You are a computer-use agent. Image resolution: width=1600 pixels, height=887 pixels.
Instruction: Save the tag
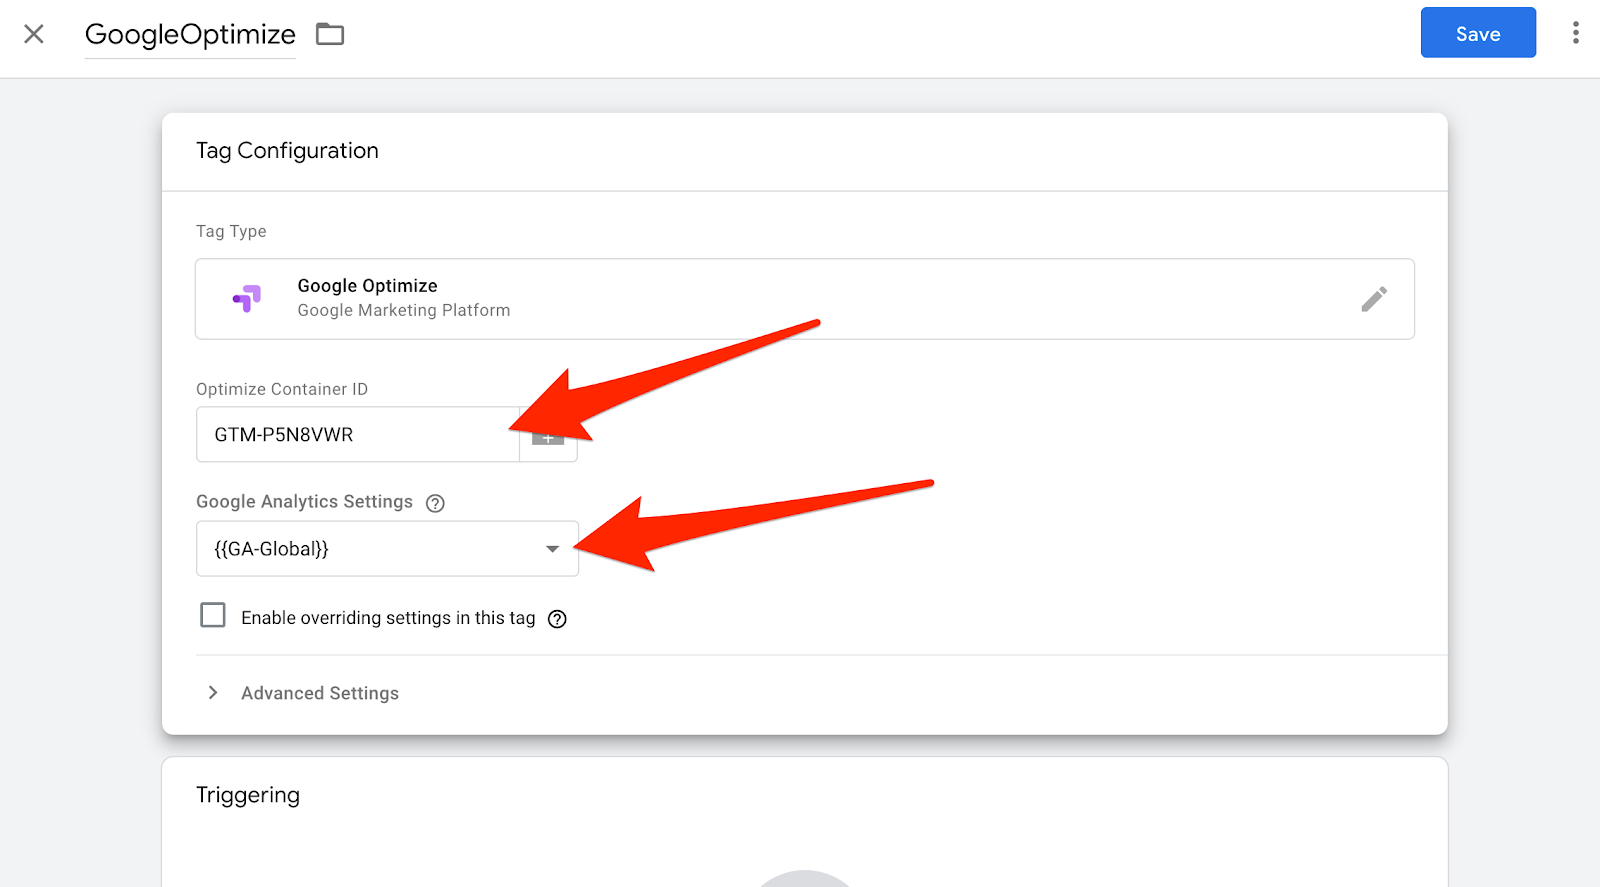1478,33
